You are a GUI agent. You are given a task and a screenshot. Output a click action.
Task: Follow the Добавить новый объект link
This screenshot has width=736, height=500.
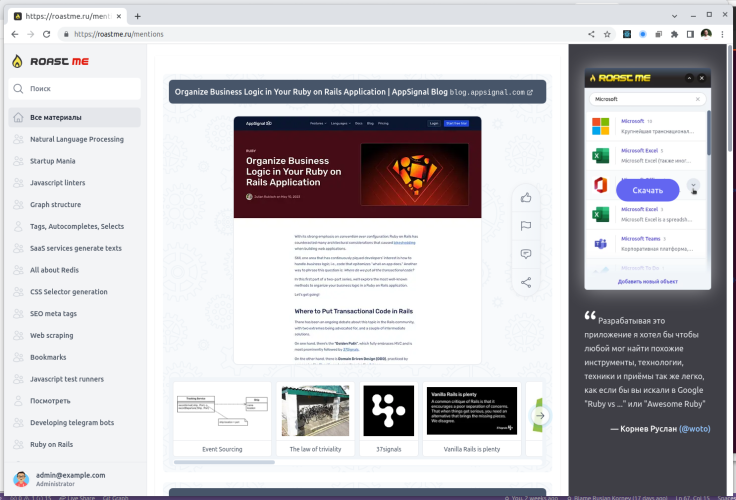[647, 282]
